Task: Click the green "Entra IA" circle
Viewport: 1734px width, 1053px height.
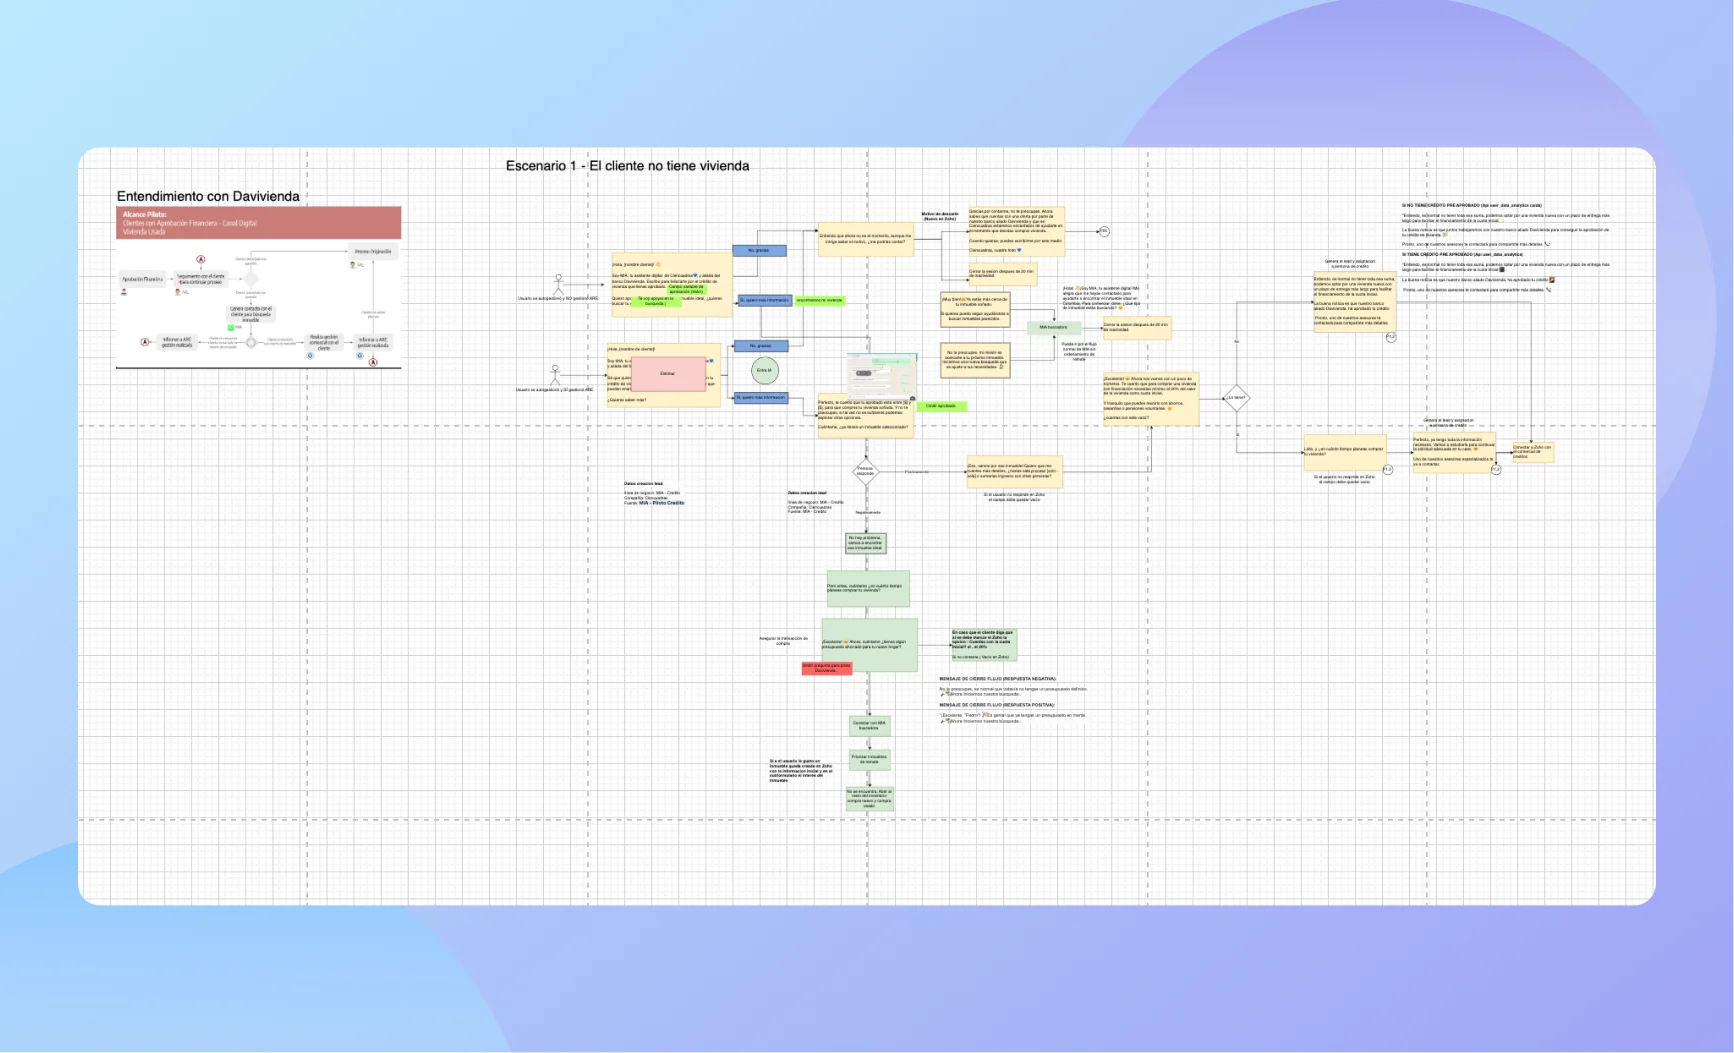Action: [764, 370]
